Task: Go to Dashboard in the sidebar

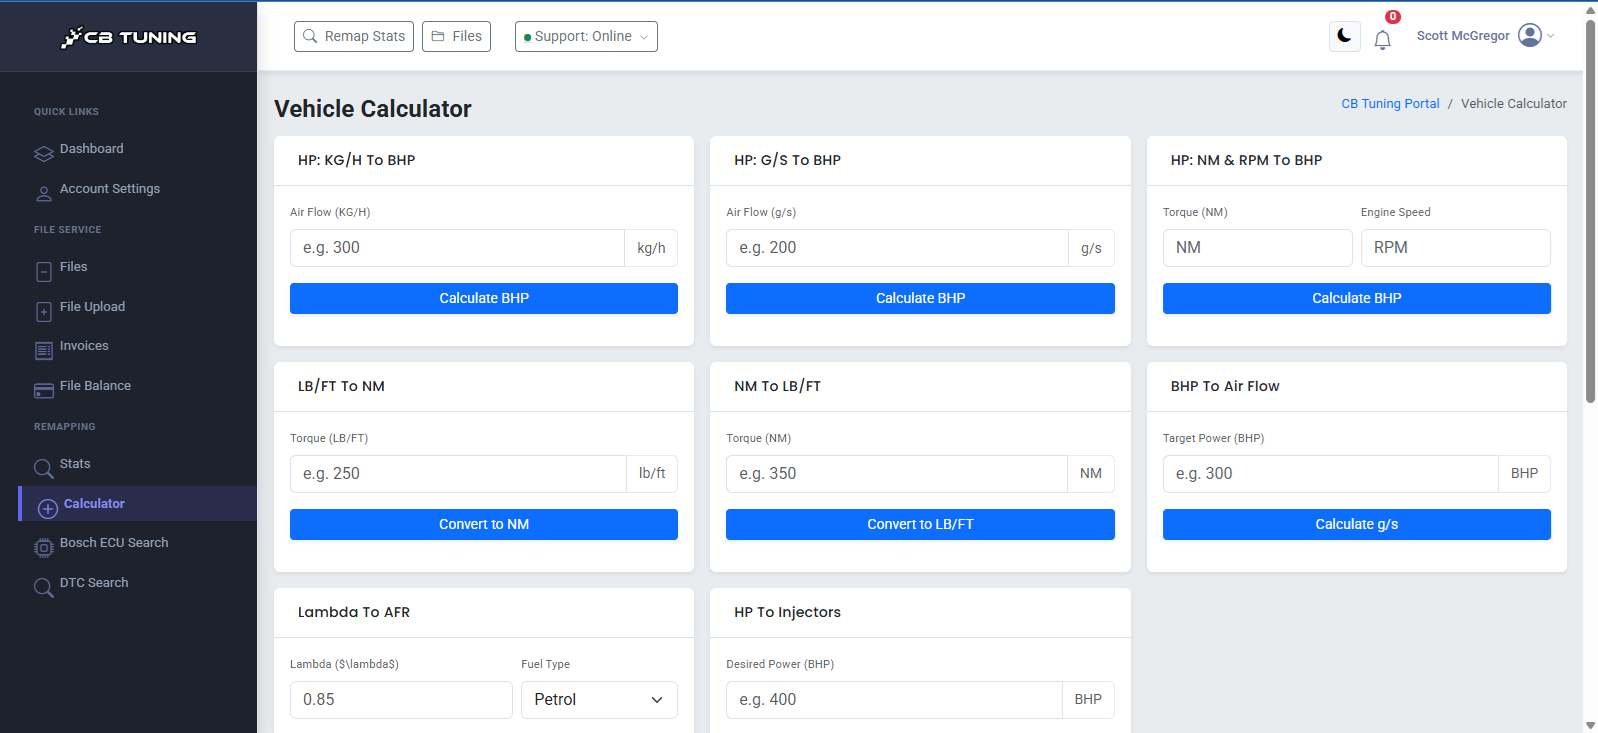Action: [x=92, y=149]
